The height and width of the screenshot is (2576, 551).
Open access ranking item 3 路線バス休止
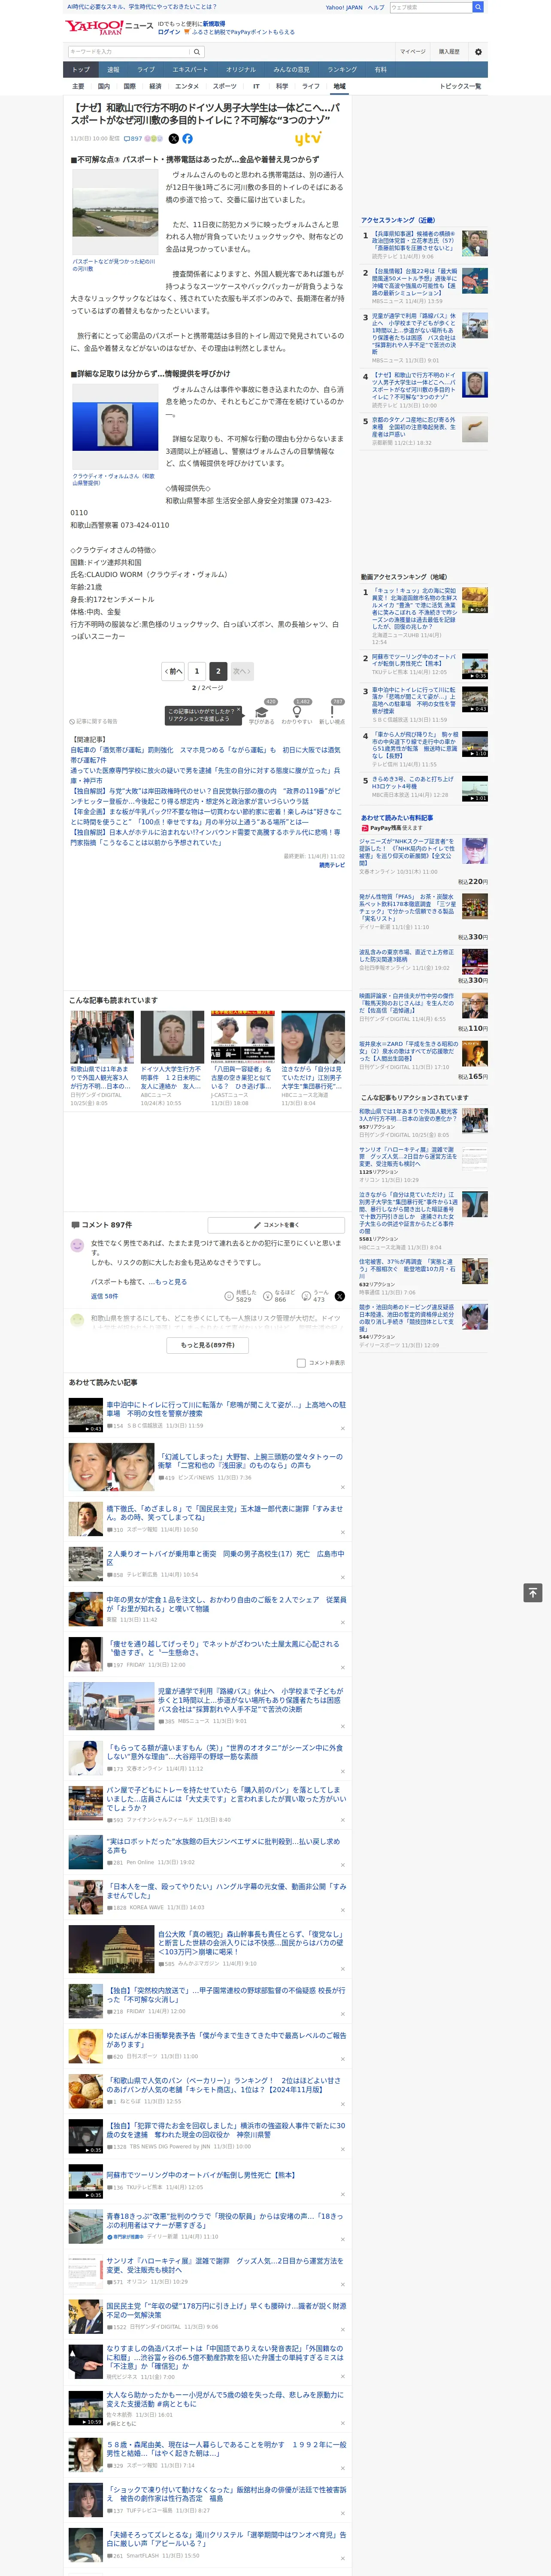pos(414,334)
